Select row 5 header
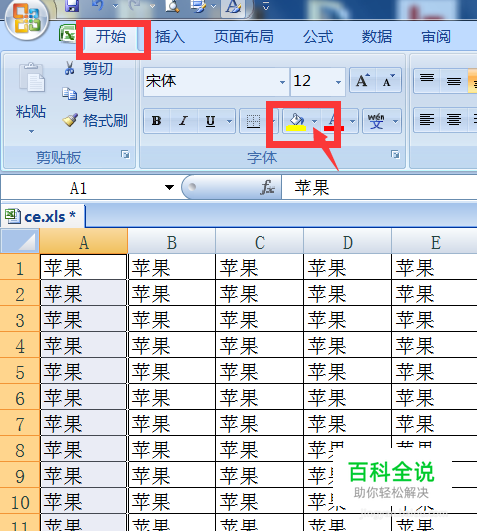 (20, 371)
